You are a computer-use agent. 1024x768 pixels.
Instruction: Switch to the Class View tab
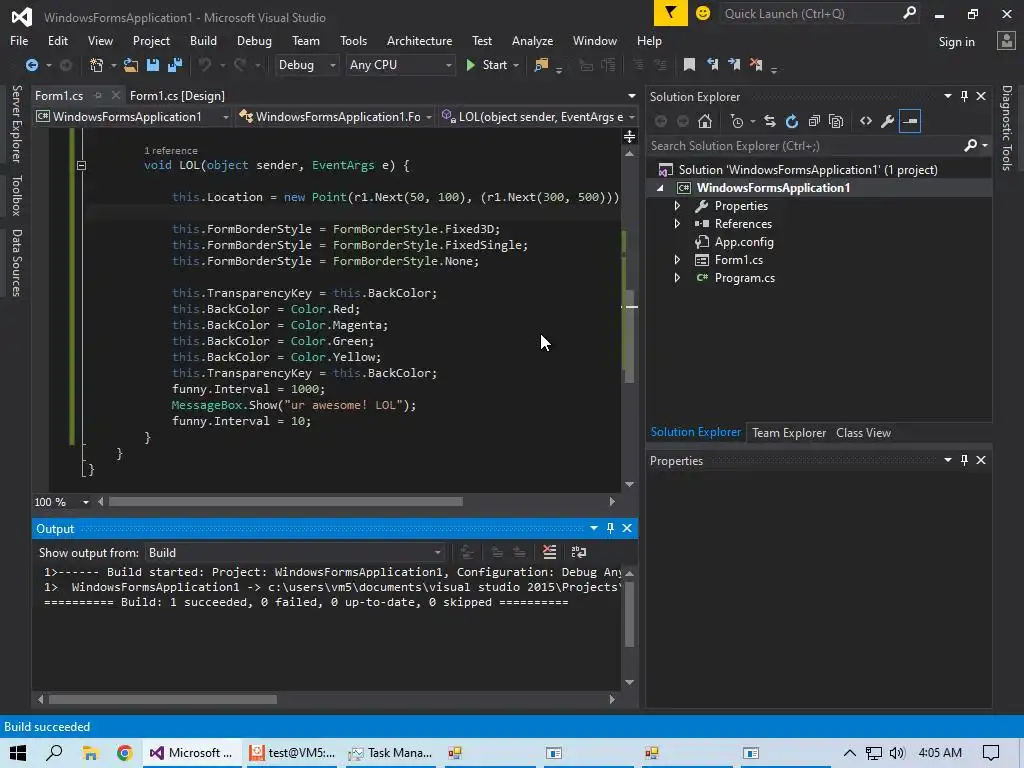coord(863,432)
